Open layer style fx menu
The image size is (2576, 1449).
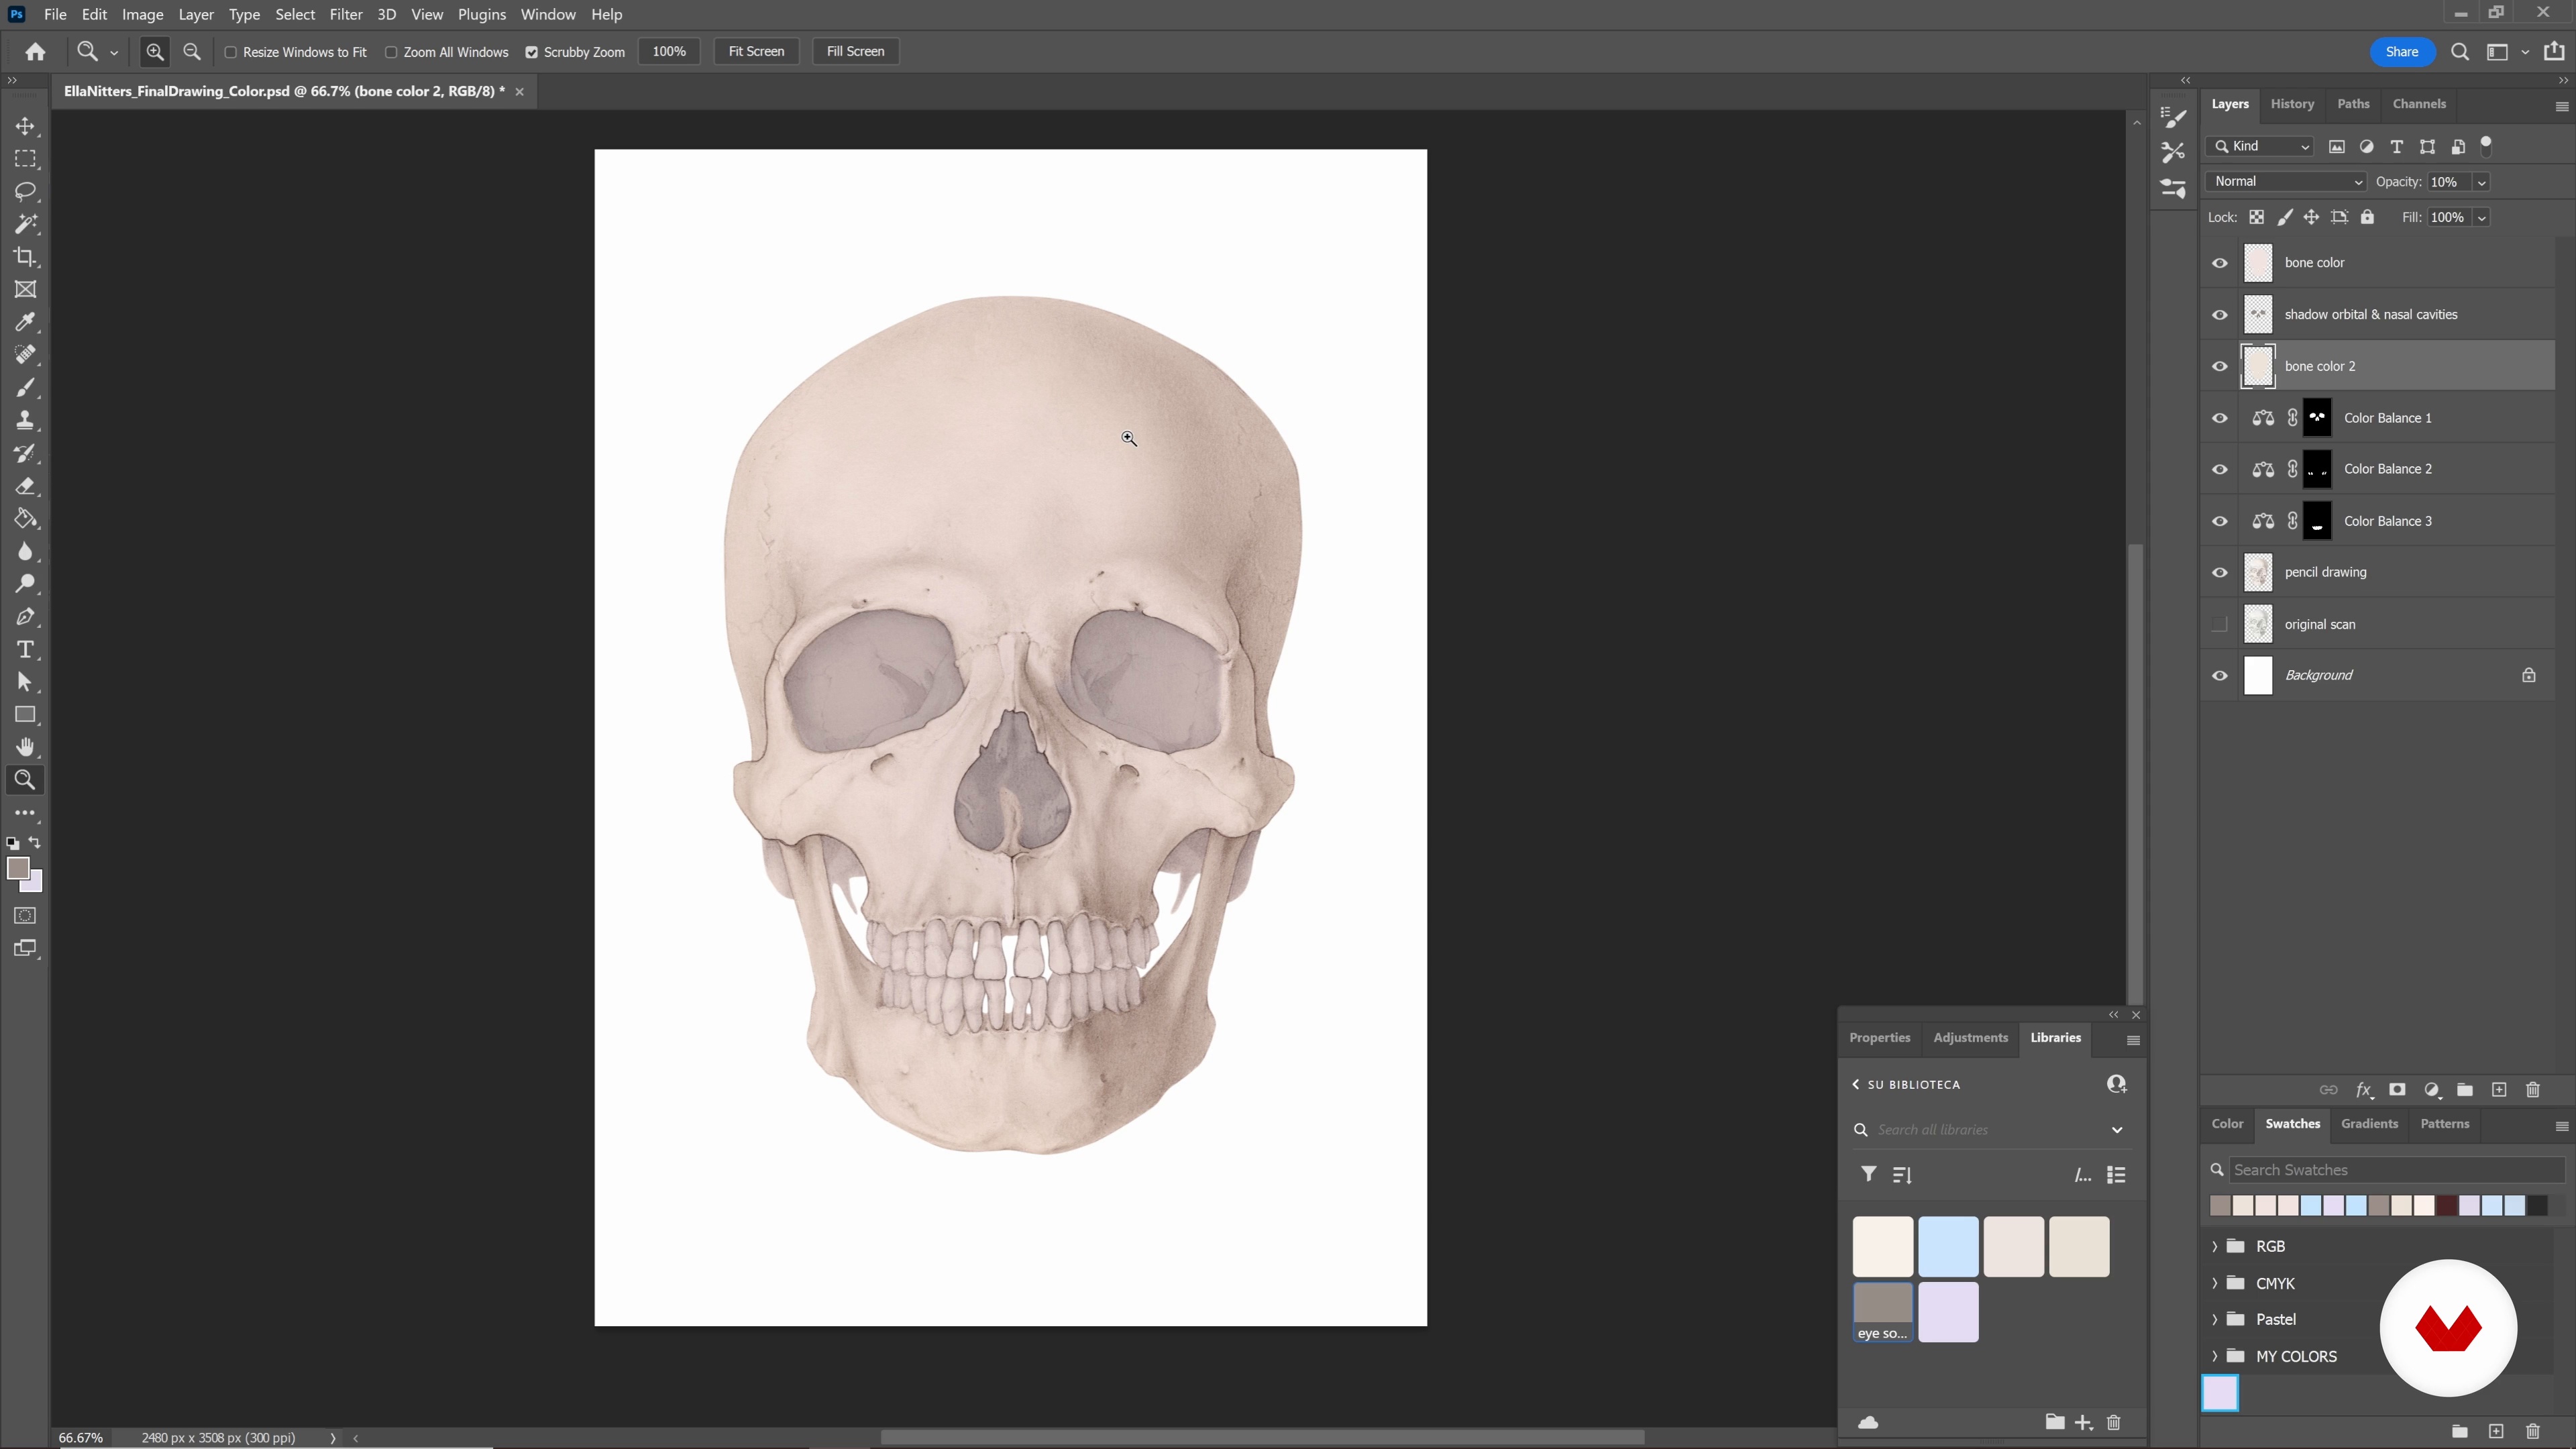click(2364, 1090)
